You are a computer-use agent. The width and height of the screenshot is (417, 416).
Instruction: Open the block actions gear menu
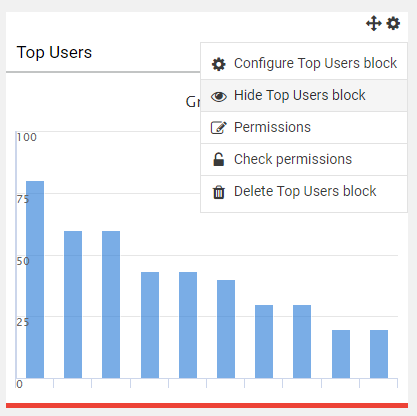click(x=393, y=24)
